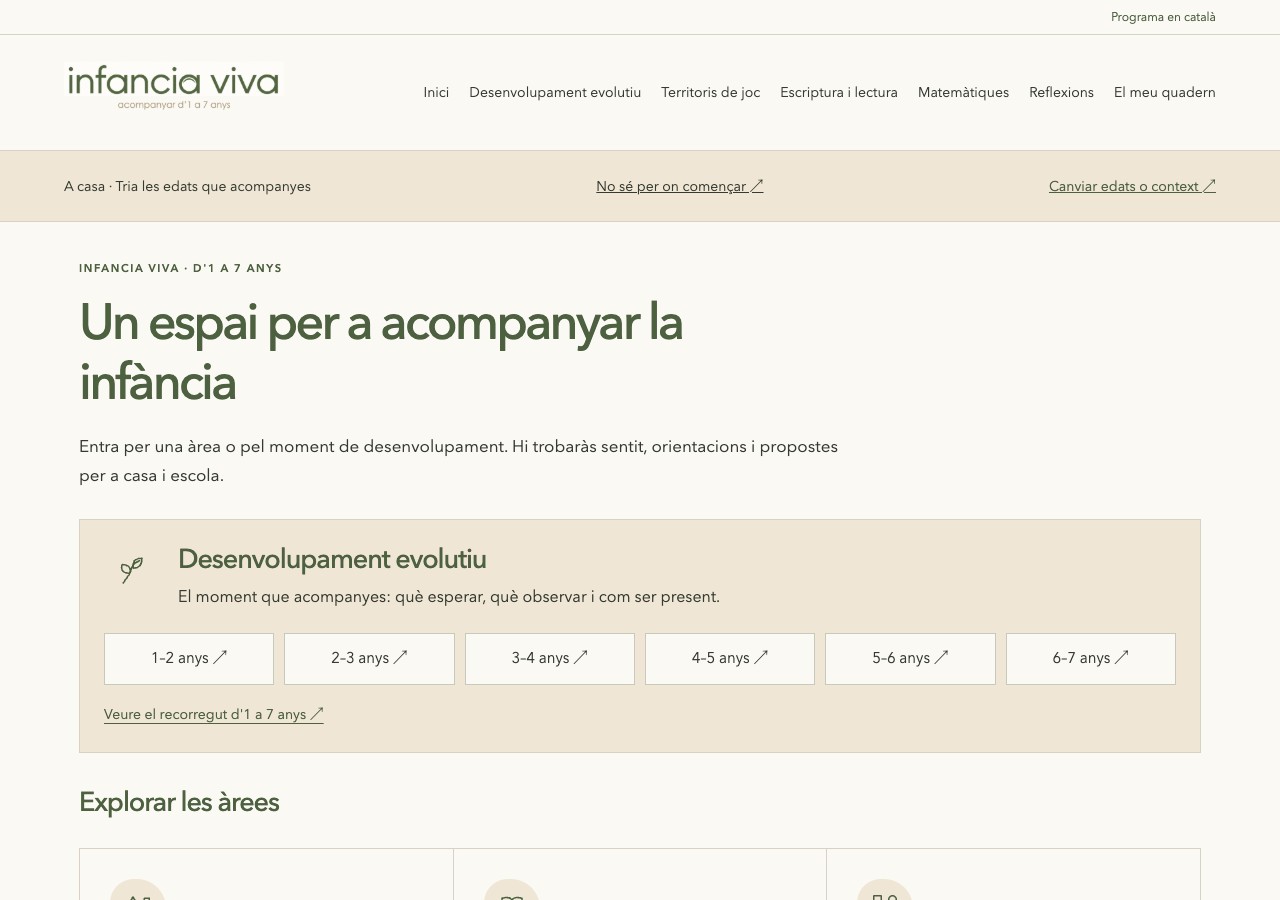Open El meu quadern
The height and width of the screenshot is (900, 1280).
click(1165, 93)
